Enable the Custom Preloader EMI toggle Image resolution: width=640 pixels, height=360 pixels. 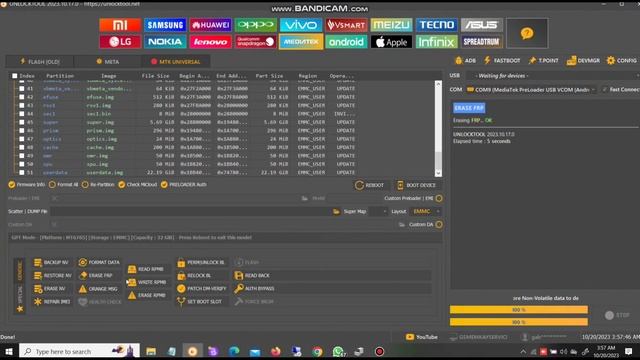(x=439, y=198)
